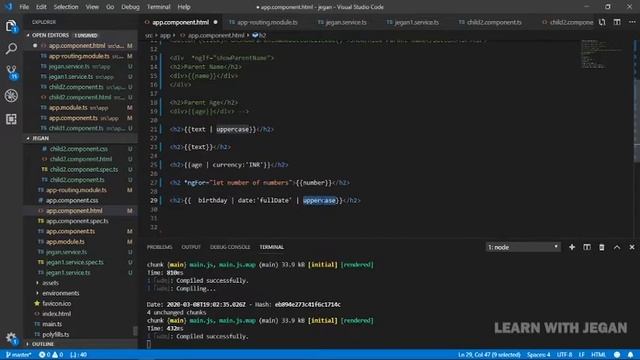Open favicon.ico in the explorer
The width and height of the screenshot is (640, 360).
(x=56, y=304)
